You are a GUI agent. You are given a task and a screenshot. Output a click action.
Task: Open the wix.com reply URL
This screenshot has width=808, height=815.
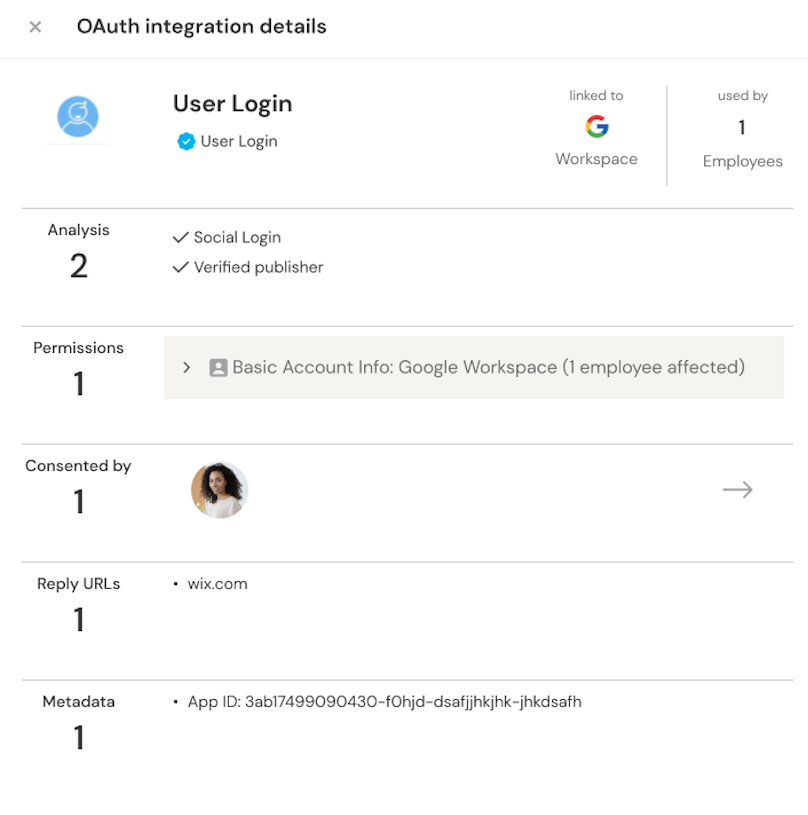[217, 584]
